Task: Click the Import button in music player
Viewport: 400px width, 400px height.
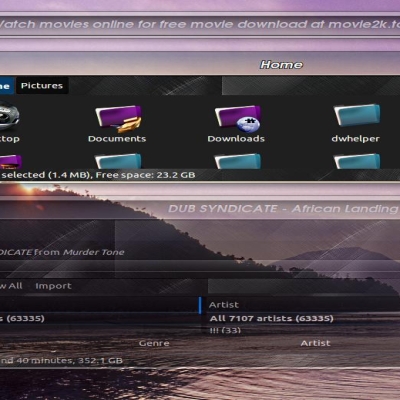Action: click(x=53, y=286)
